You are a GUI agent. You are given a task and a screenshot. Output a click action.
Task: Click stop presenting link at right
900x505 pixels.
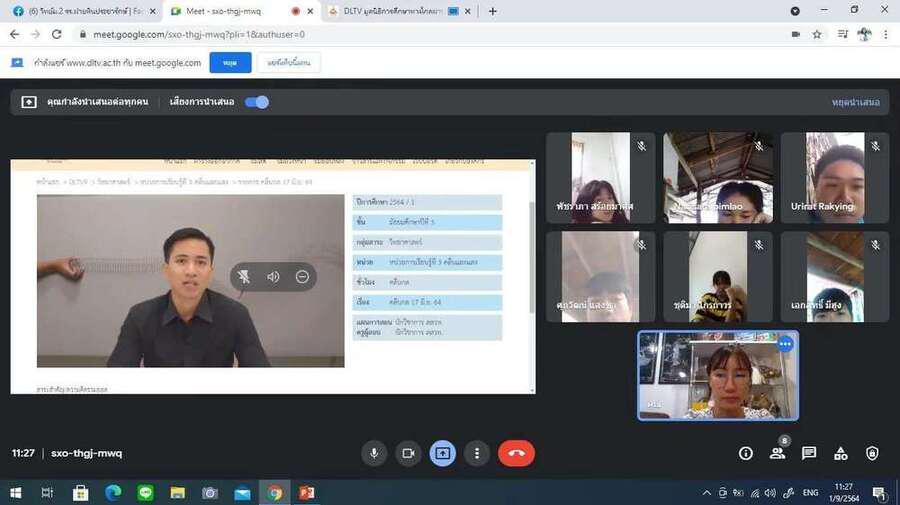(x=855, y=102)
